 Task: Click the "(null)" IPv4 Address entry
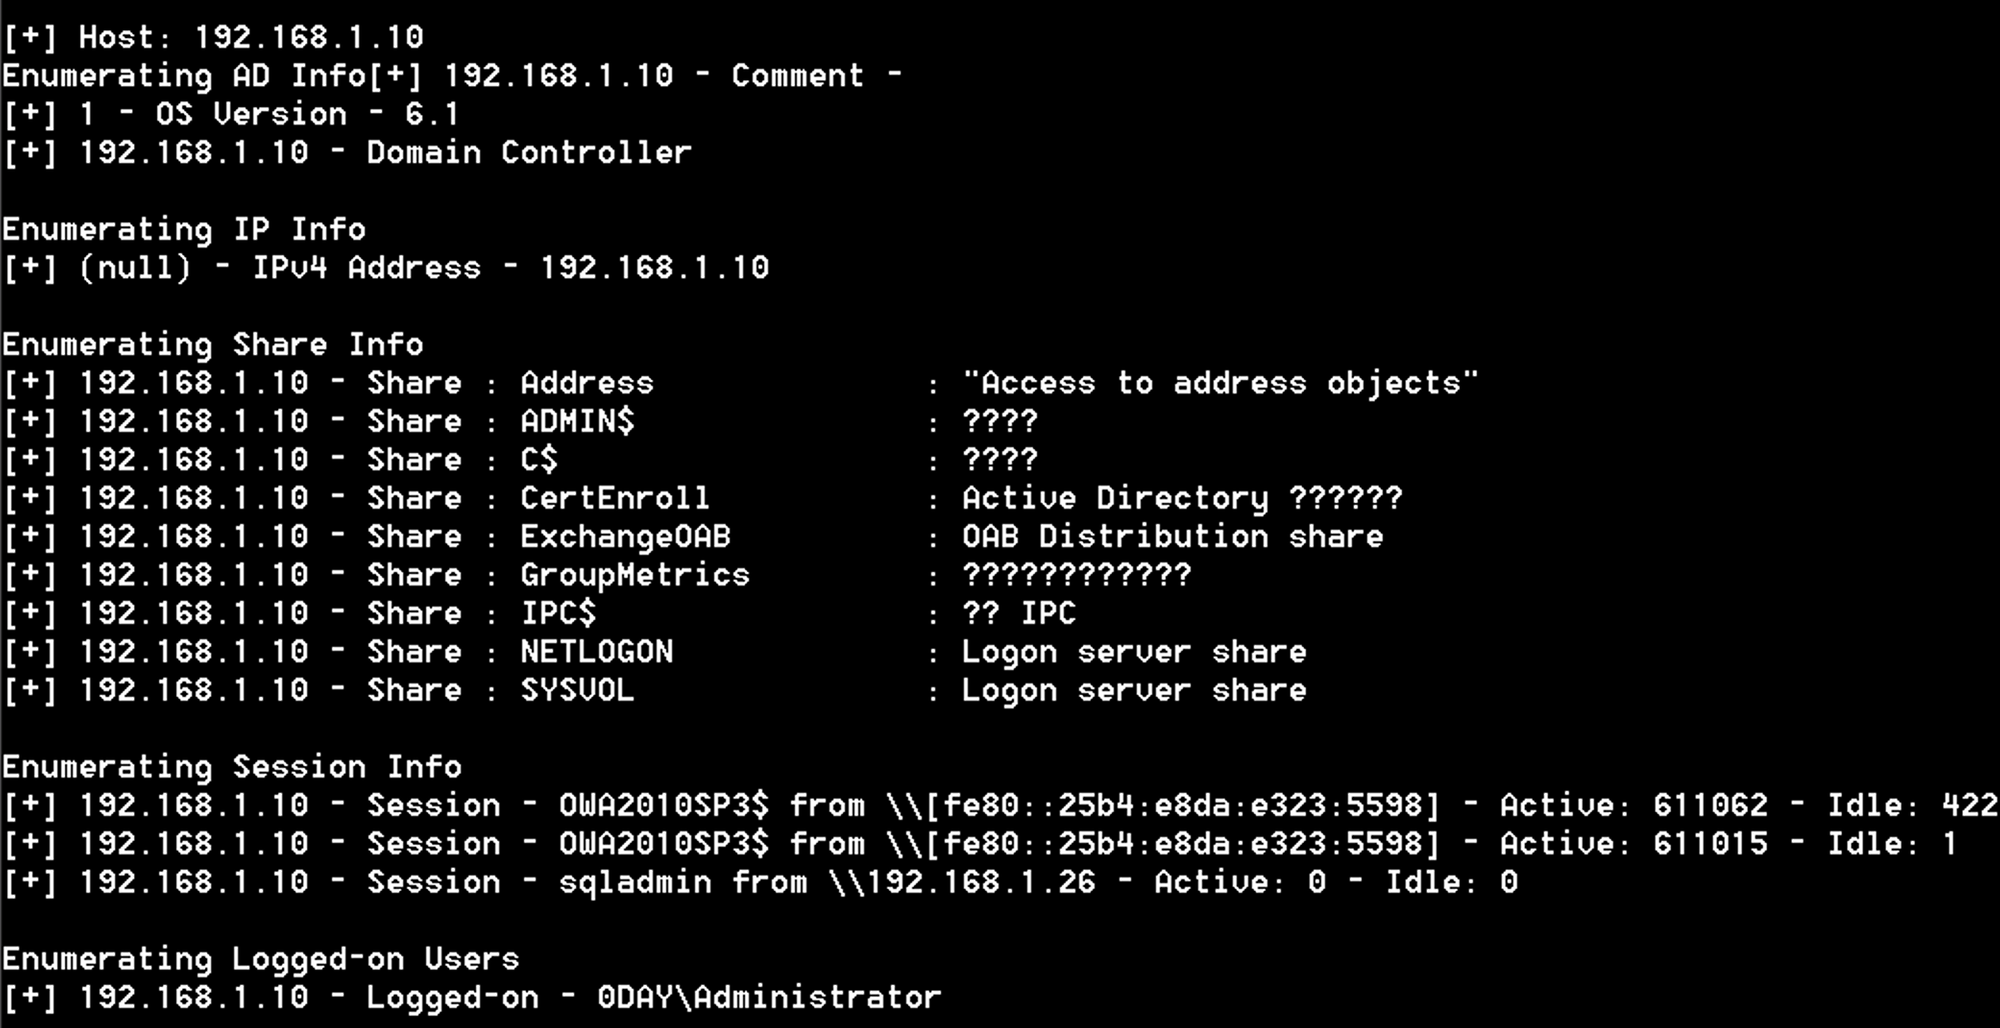coord(134,268)
